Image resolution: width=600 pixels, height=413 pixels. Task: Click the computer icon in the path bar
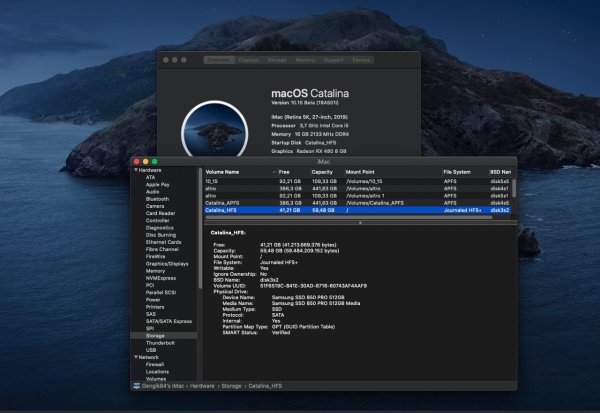coord(135,385)
